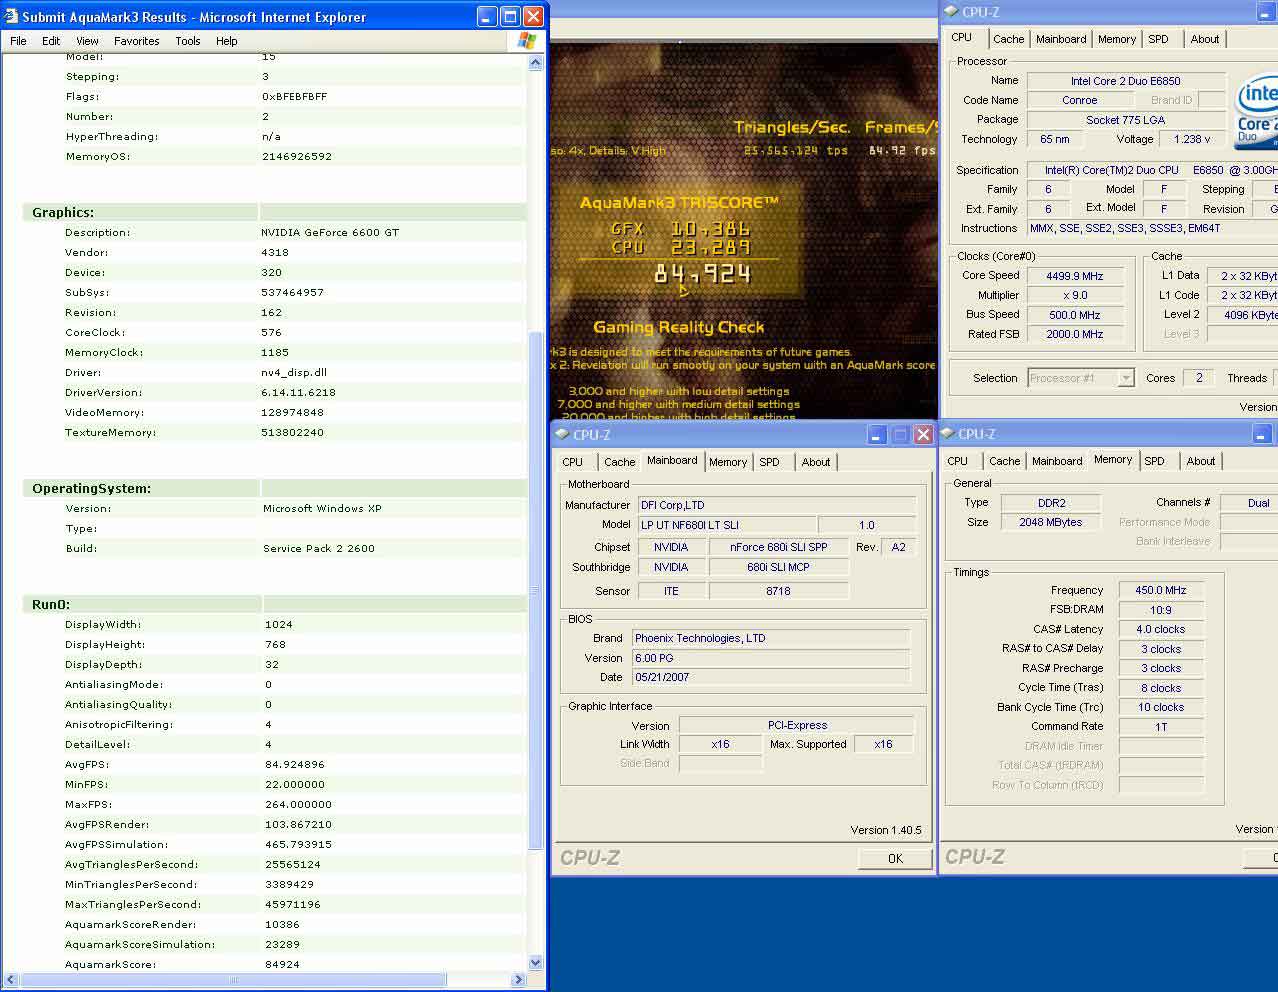The image size is (1278, 992).
Task: Open the Help menu in Internet Explorer
Action: pyautogui.click(x=227, y=41)
